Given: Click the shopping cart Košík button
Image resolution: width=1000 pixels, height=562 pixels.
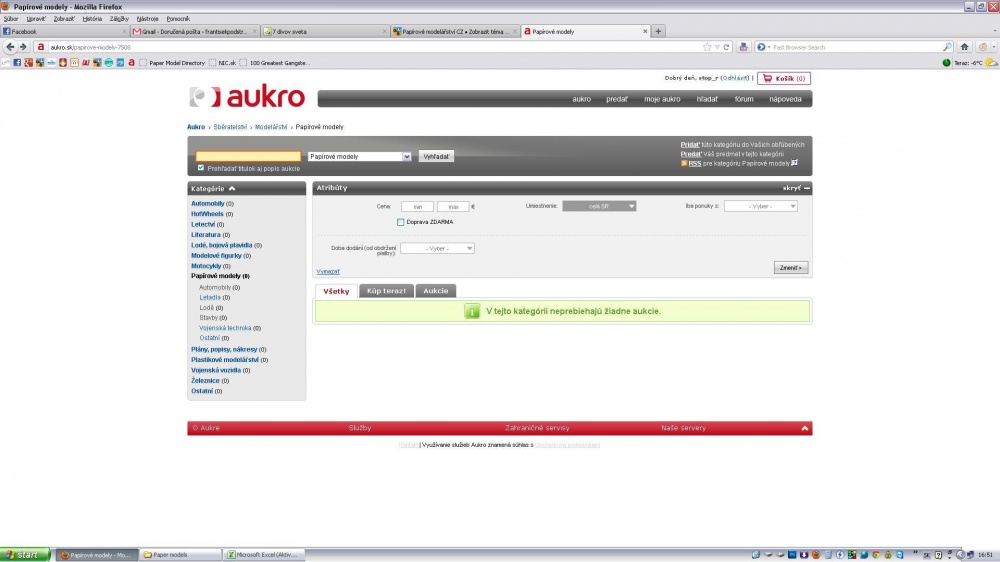Looking at the screenshot, I should 784,78.
